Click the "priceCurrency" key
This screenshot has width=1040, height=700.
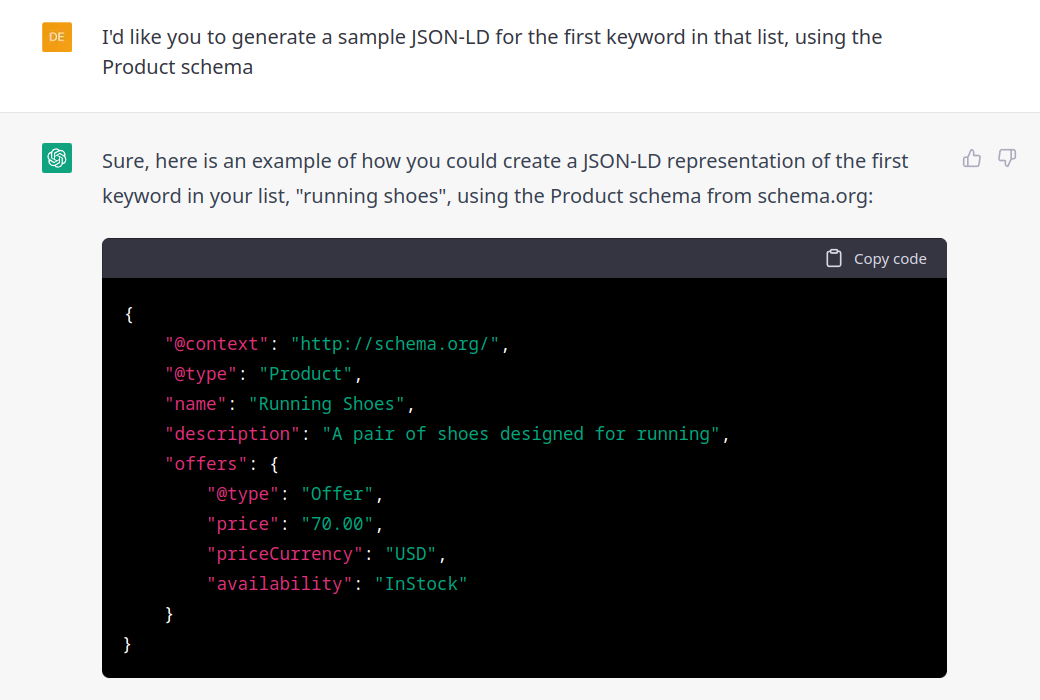[x=285, y=554]
